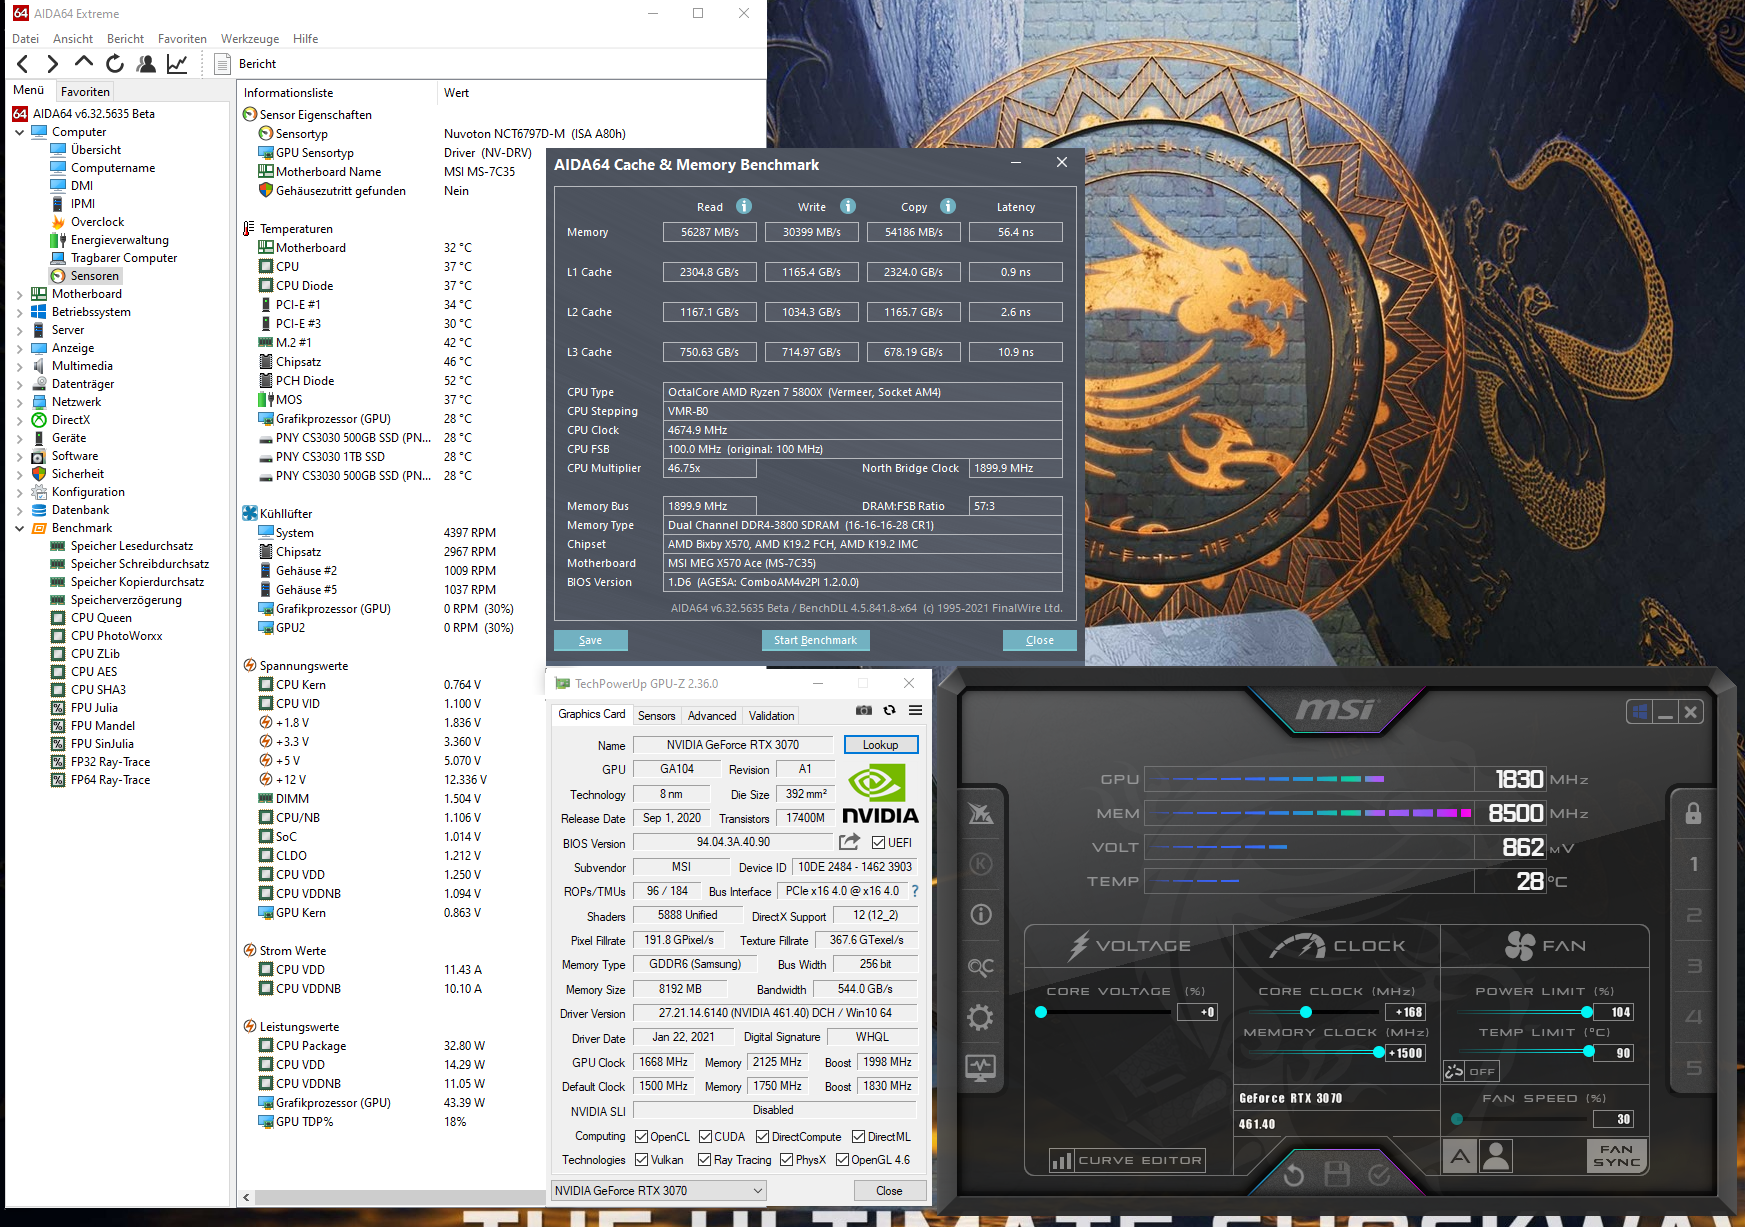The image size is (1745, 1227).
Task: Click Fan Sync button in Afterburner
Action: pos(1616,1156)
